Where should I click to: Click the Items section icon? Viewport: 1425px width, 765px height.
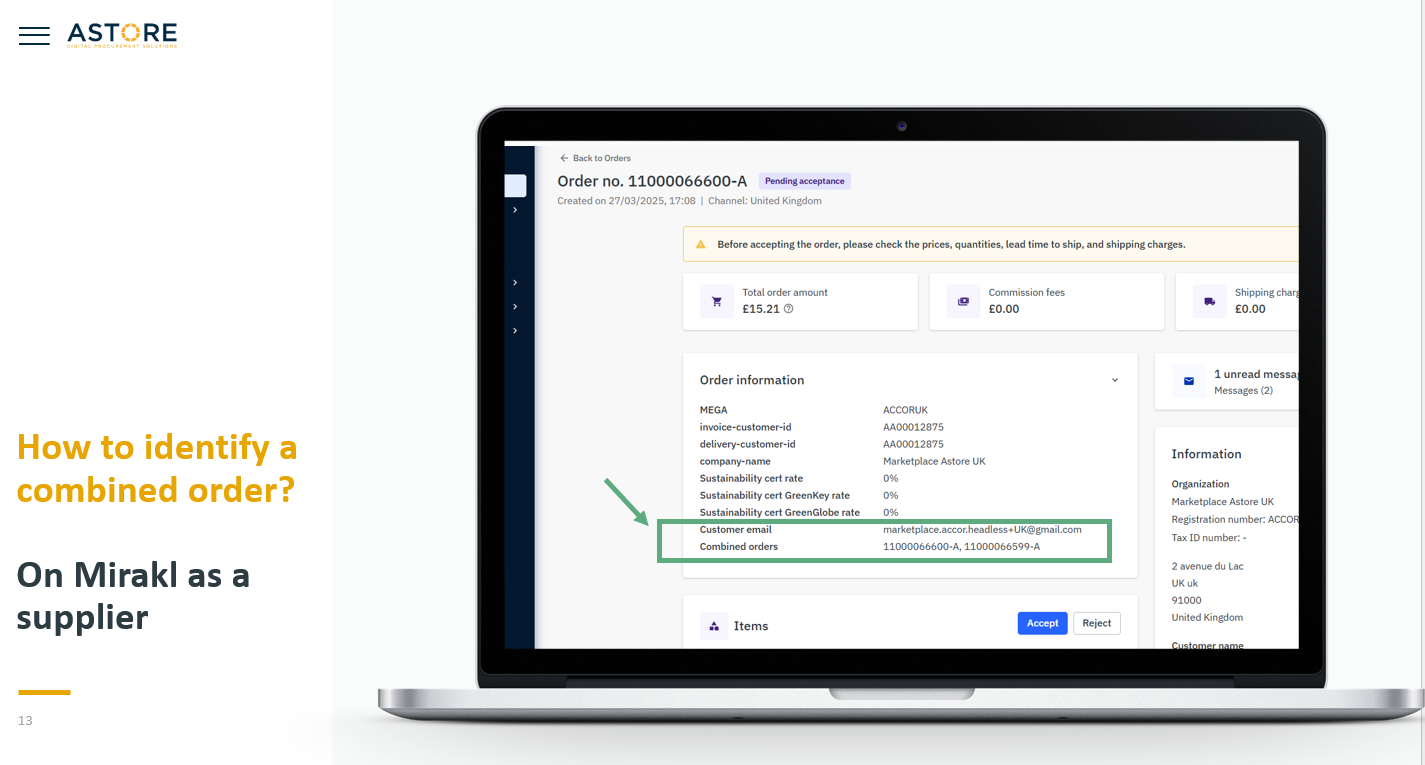click(x=714, y=626)
